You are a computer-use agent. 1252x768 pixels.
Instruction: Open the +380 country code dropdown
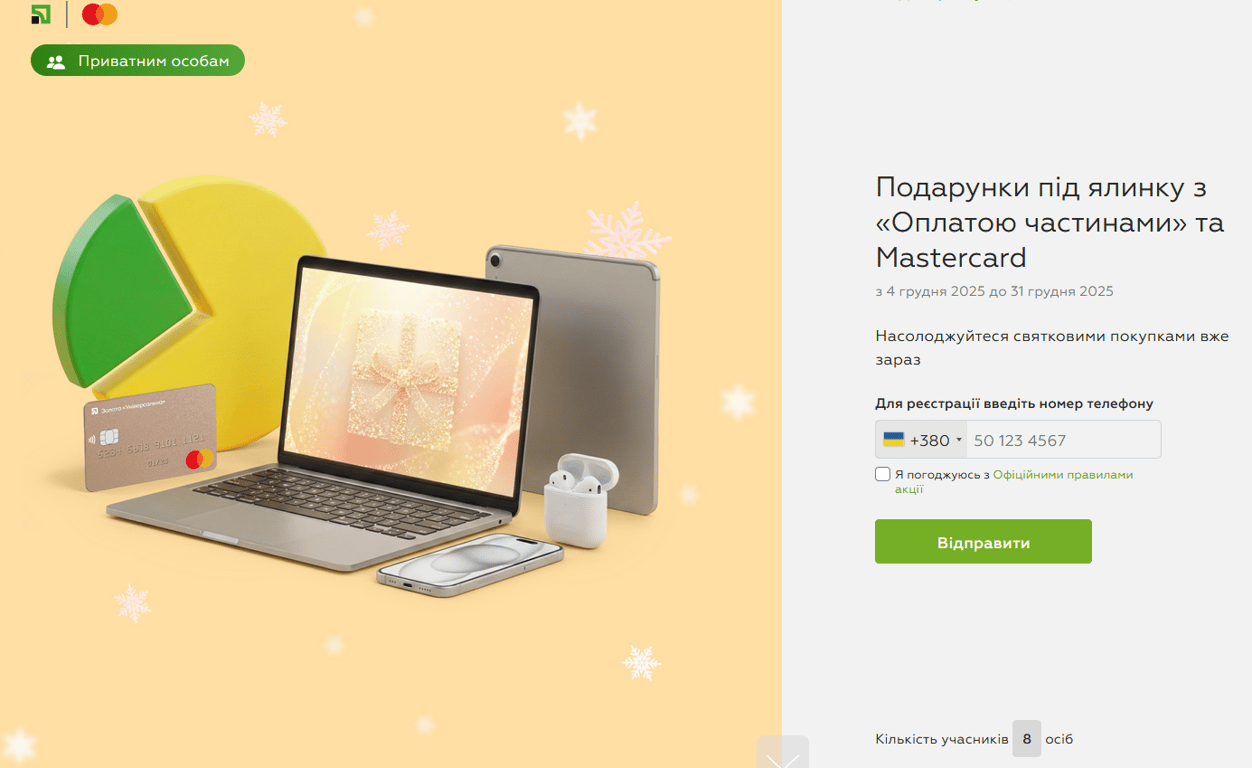921,440
